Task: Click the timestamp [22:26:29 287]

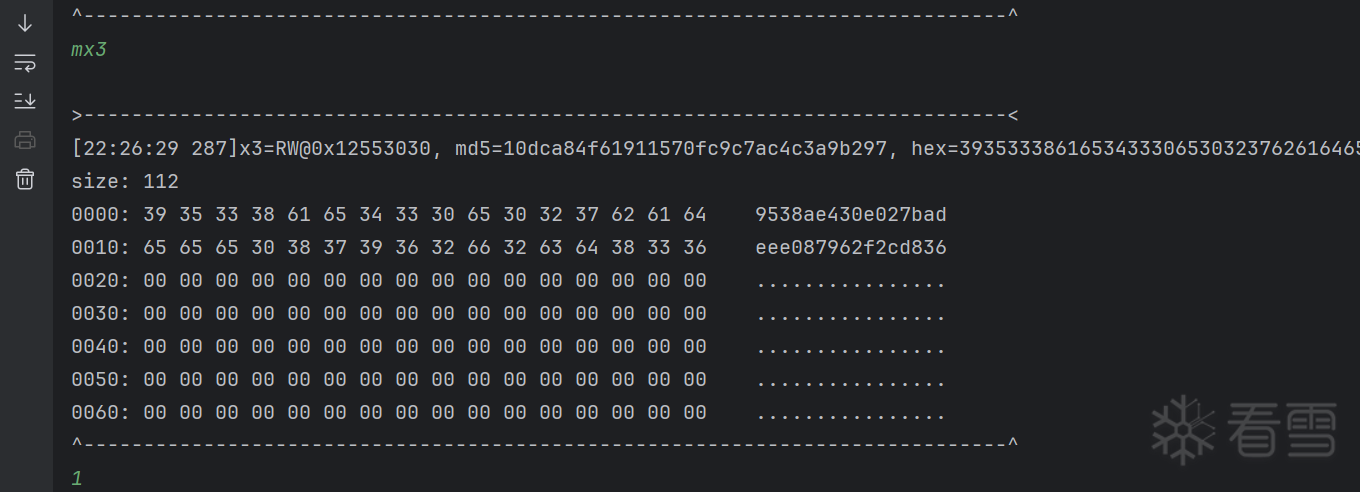Action: point(154,148)
